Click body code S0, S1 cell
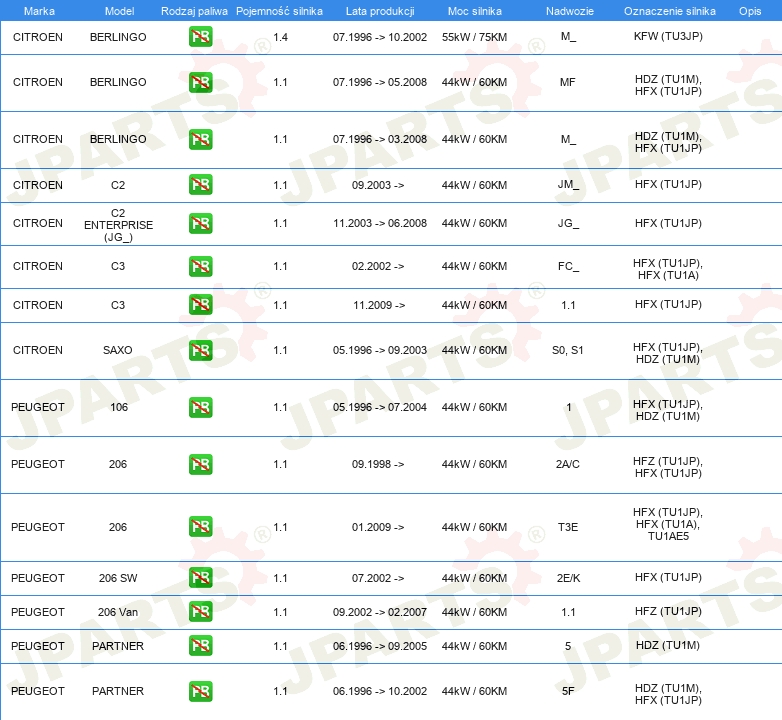Image resolution: width=782 pixels, height=720 pixels. pos(568,350)
